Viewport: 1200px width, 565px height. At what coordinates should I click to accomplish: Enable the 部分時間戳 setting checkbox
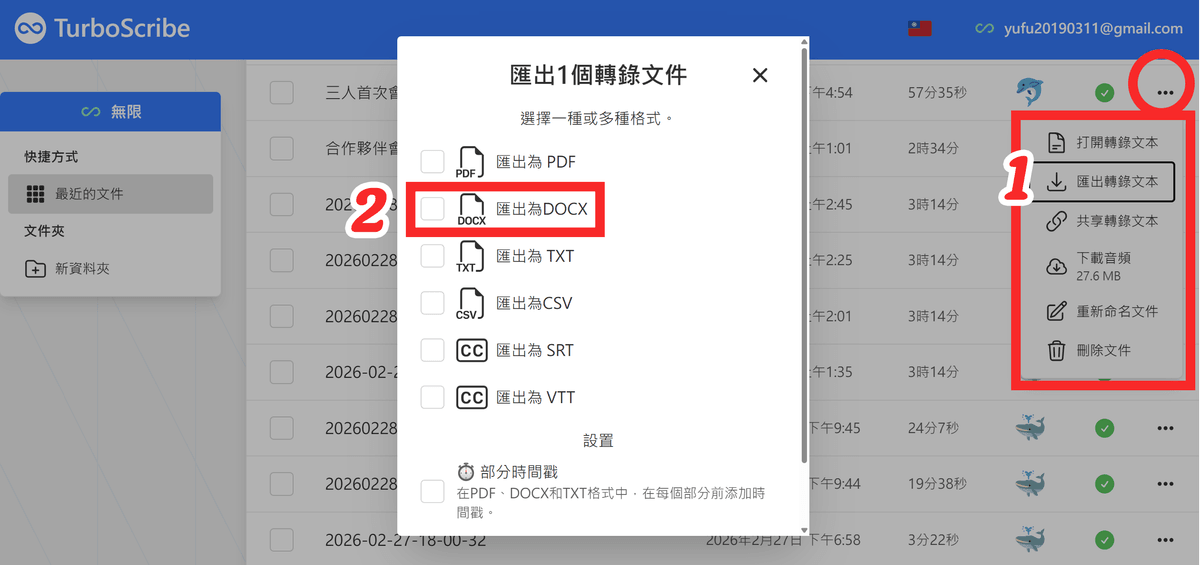(432, 491)
